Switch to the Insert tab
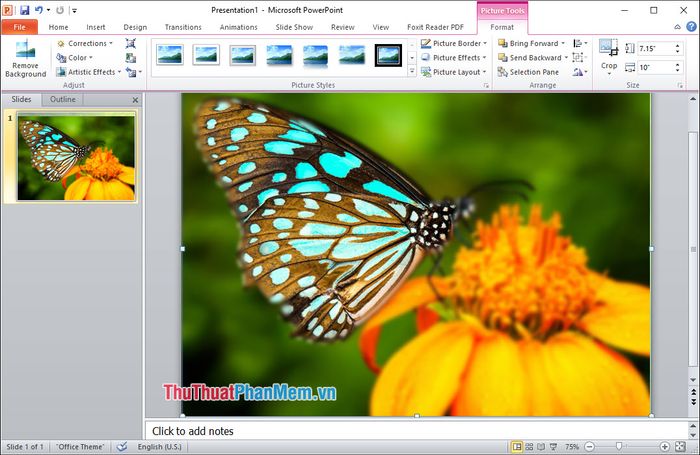This screenshot has width=700, height=455. [x=96, y=27]
